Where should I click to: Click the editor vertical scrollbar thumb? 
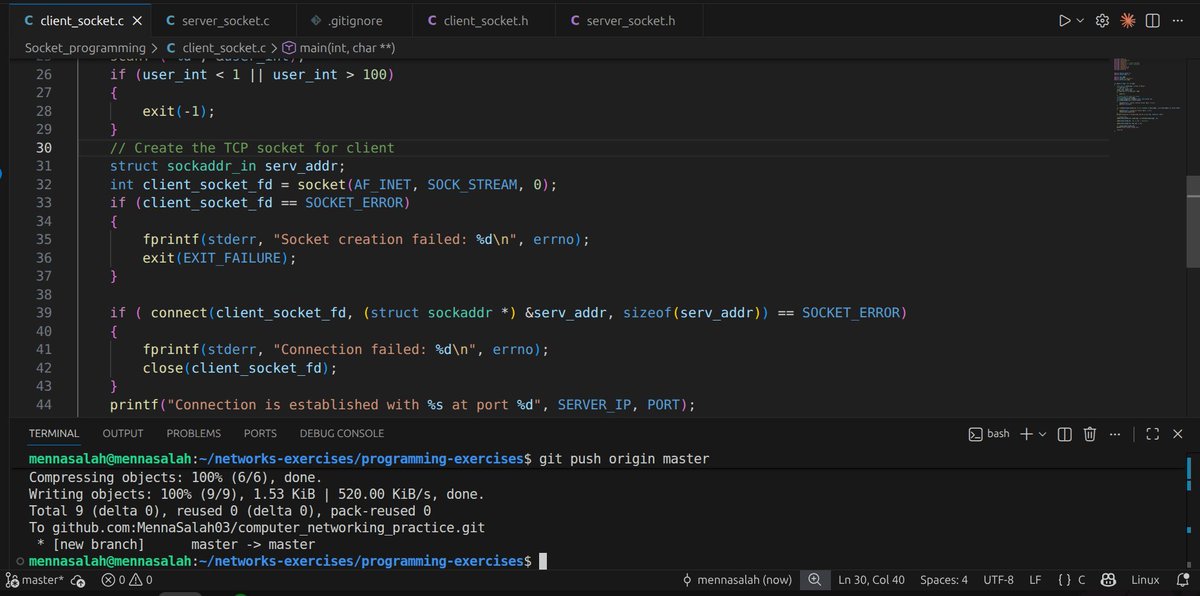pos(1192,222)
